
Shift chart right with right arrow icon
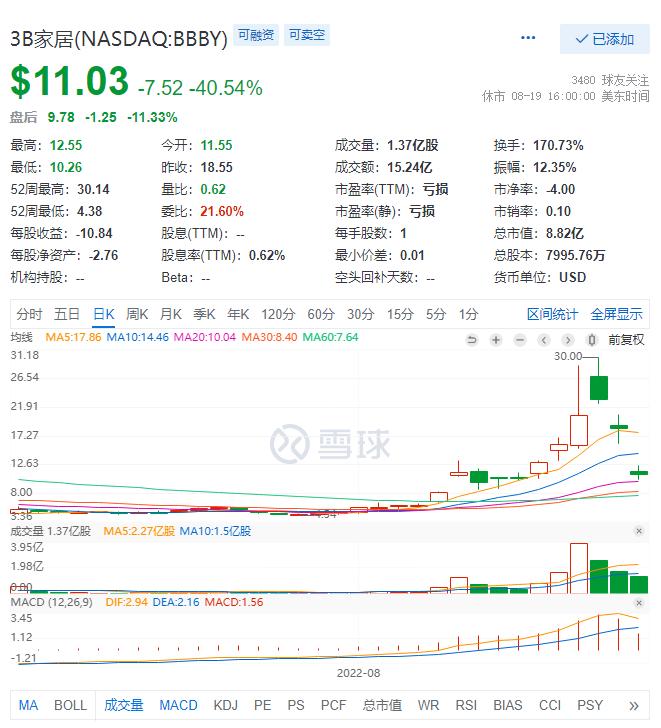568,340
